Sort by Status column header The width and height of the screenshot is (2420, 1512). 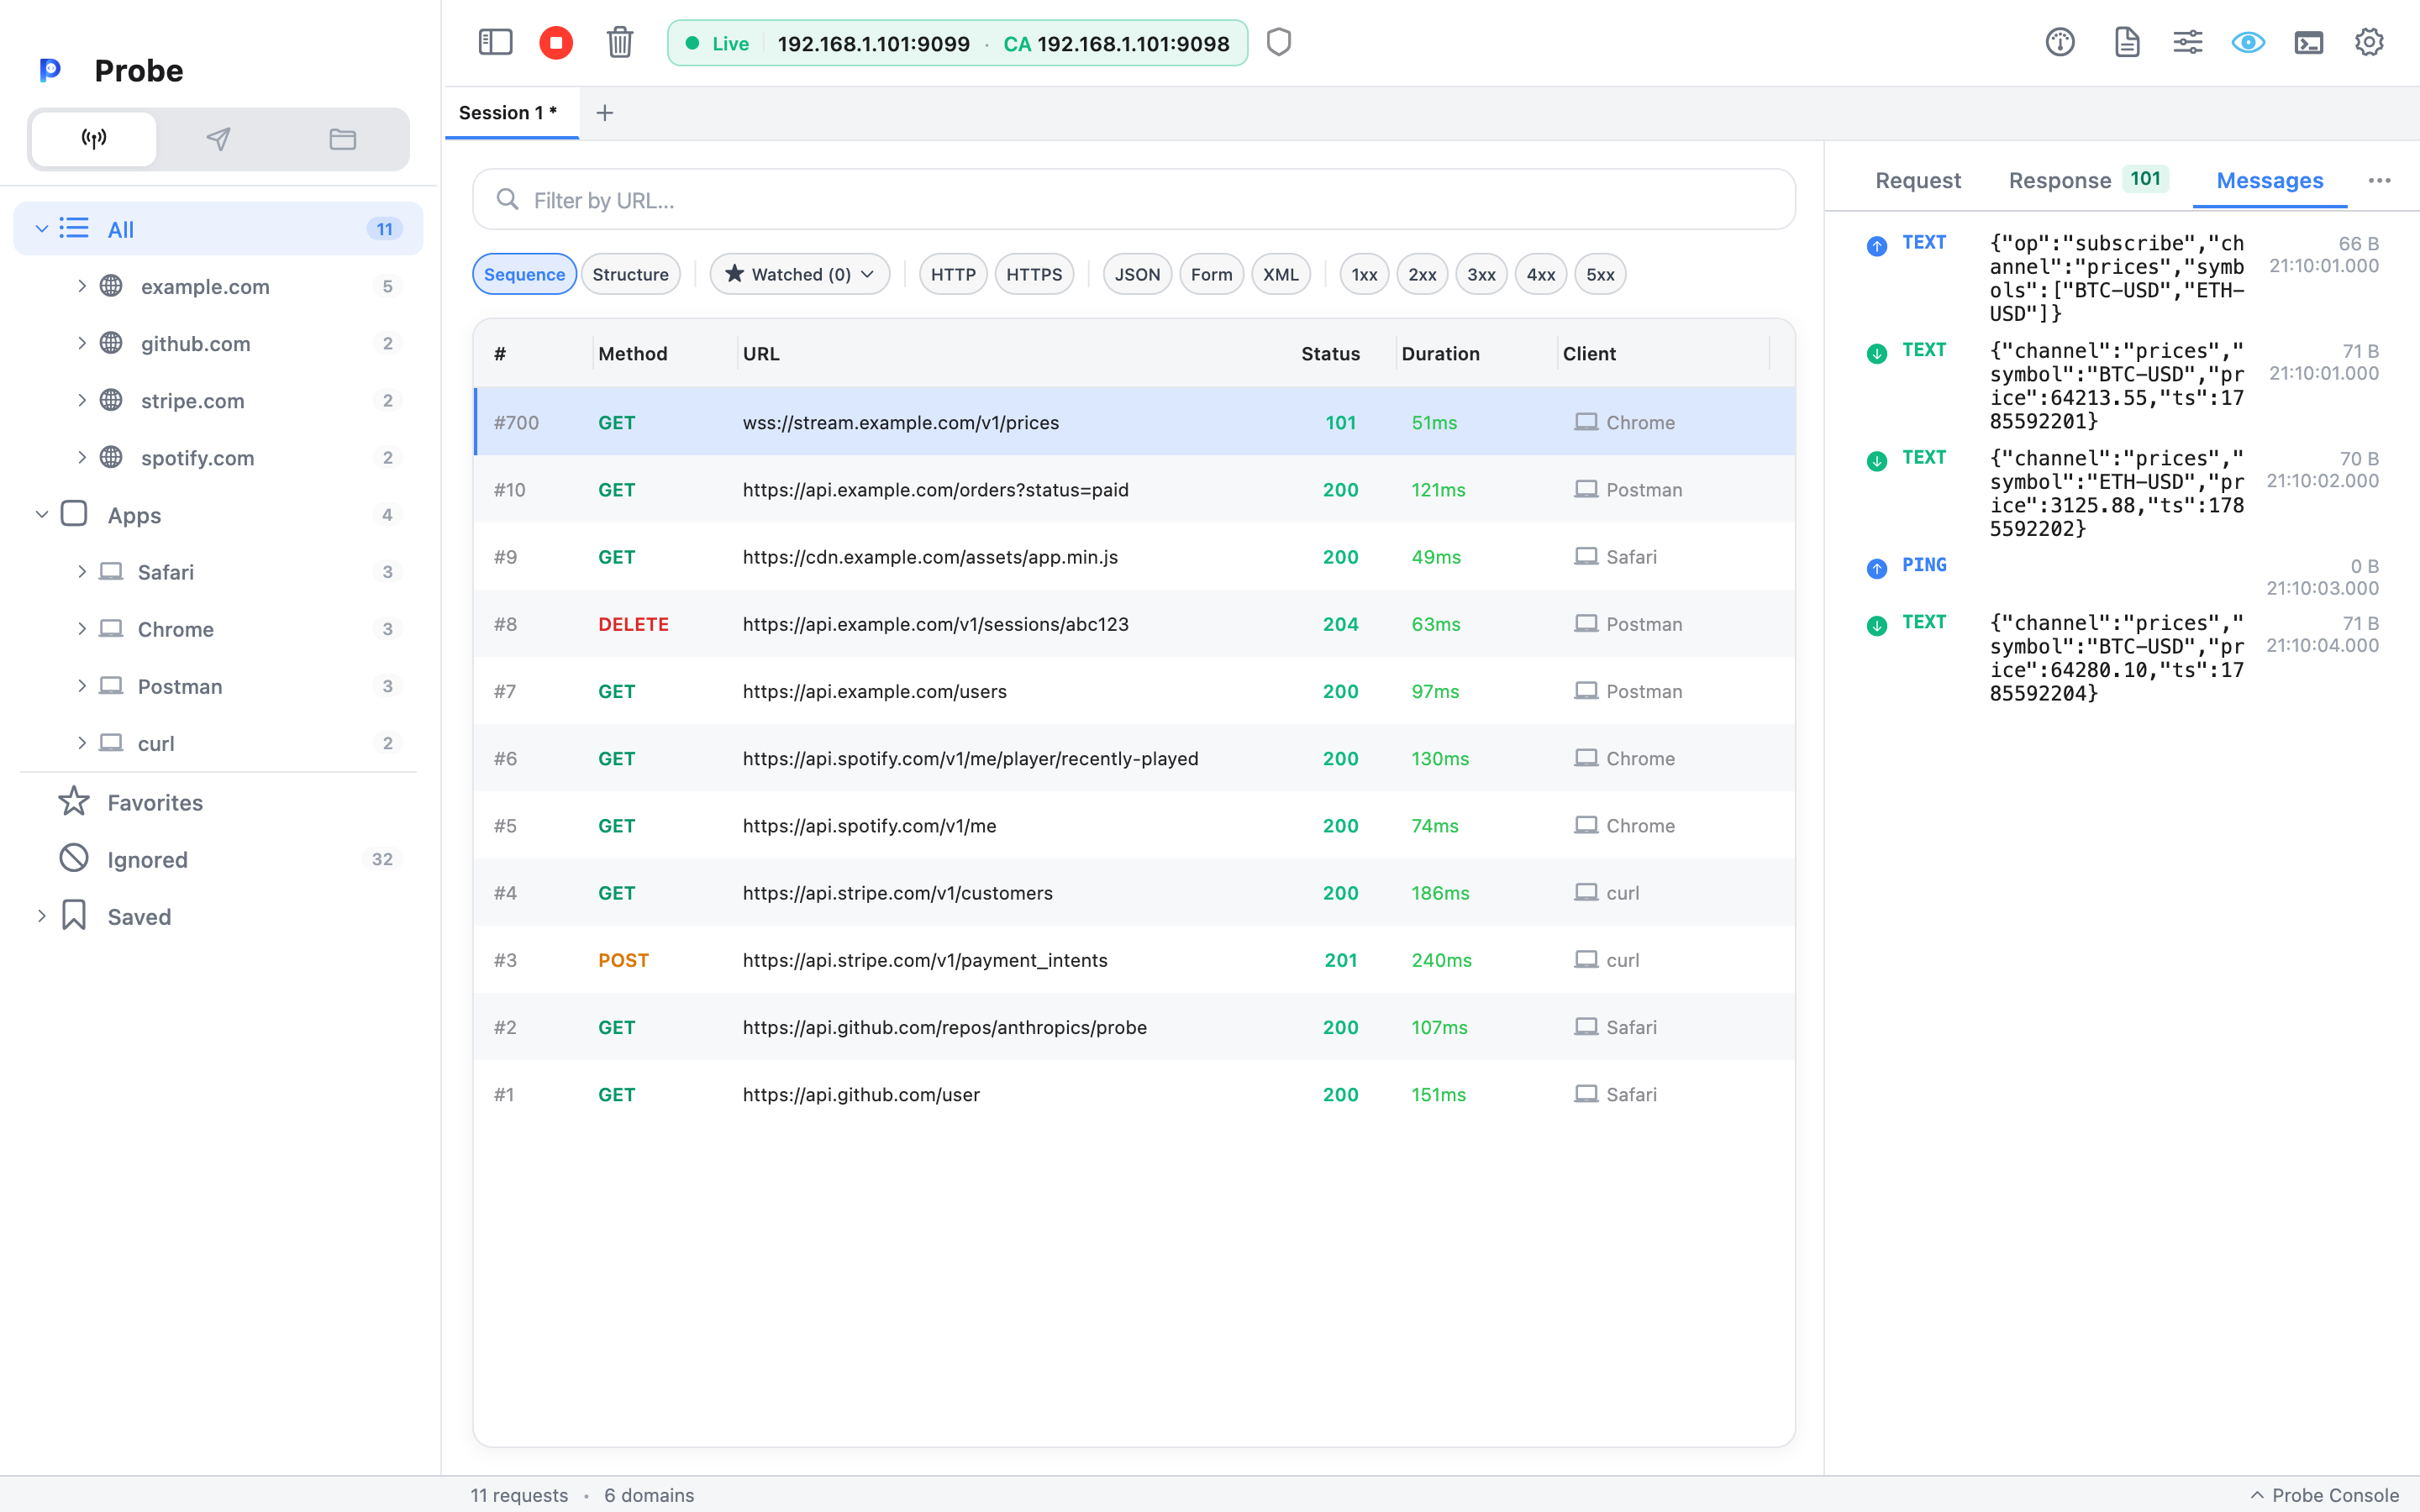tap(1330, 354)
